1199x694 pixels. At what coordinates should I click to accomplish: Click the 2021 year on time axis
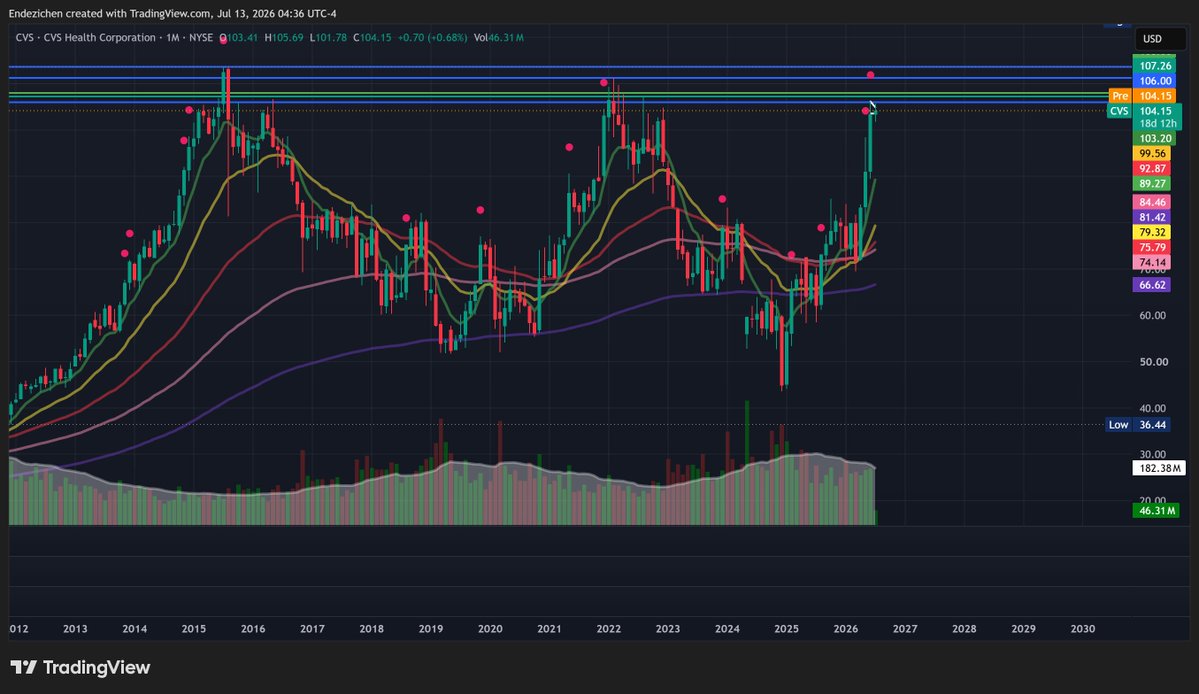click(x=549, y=628)
